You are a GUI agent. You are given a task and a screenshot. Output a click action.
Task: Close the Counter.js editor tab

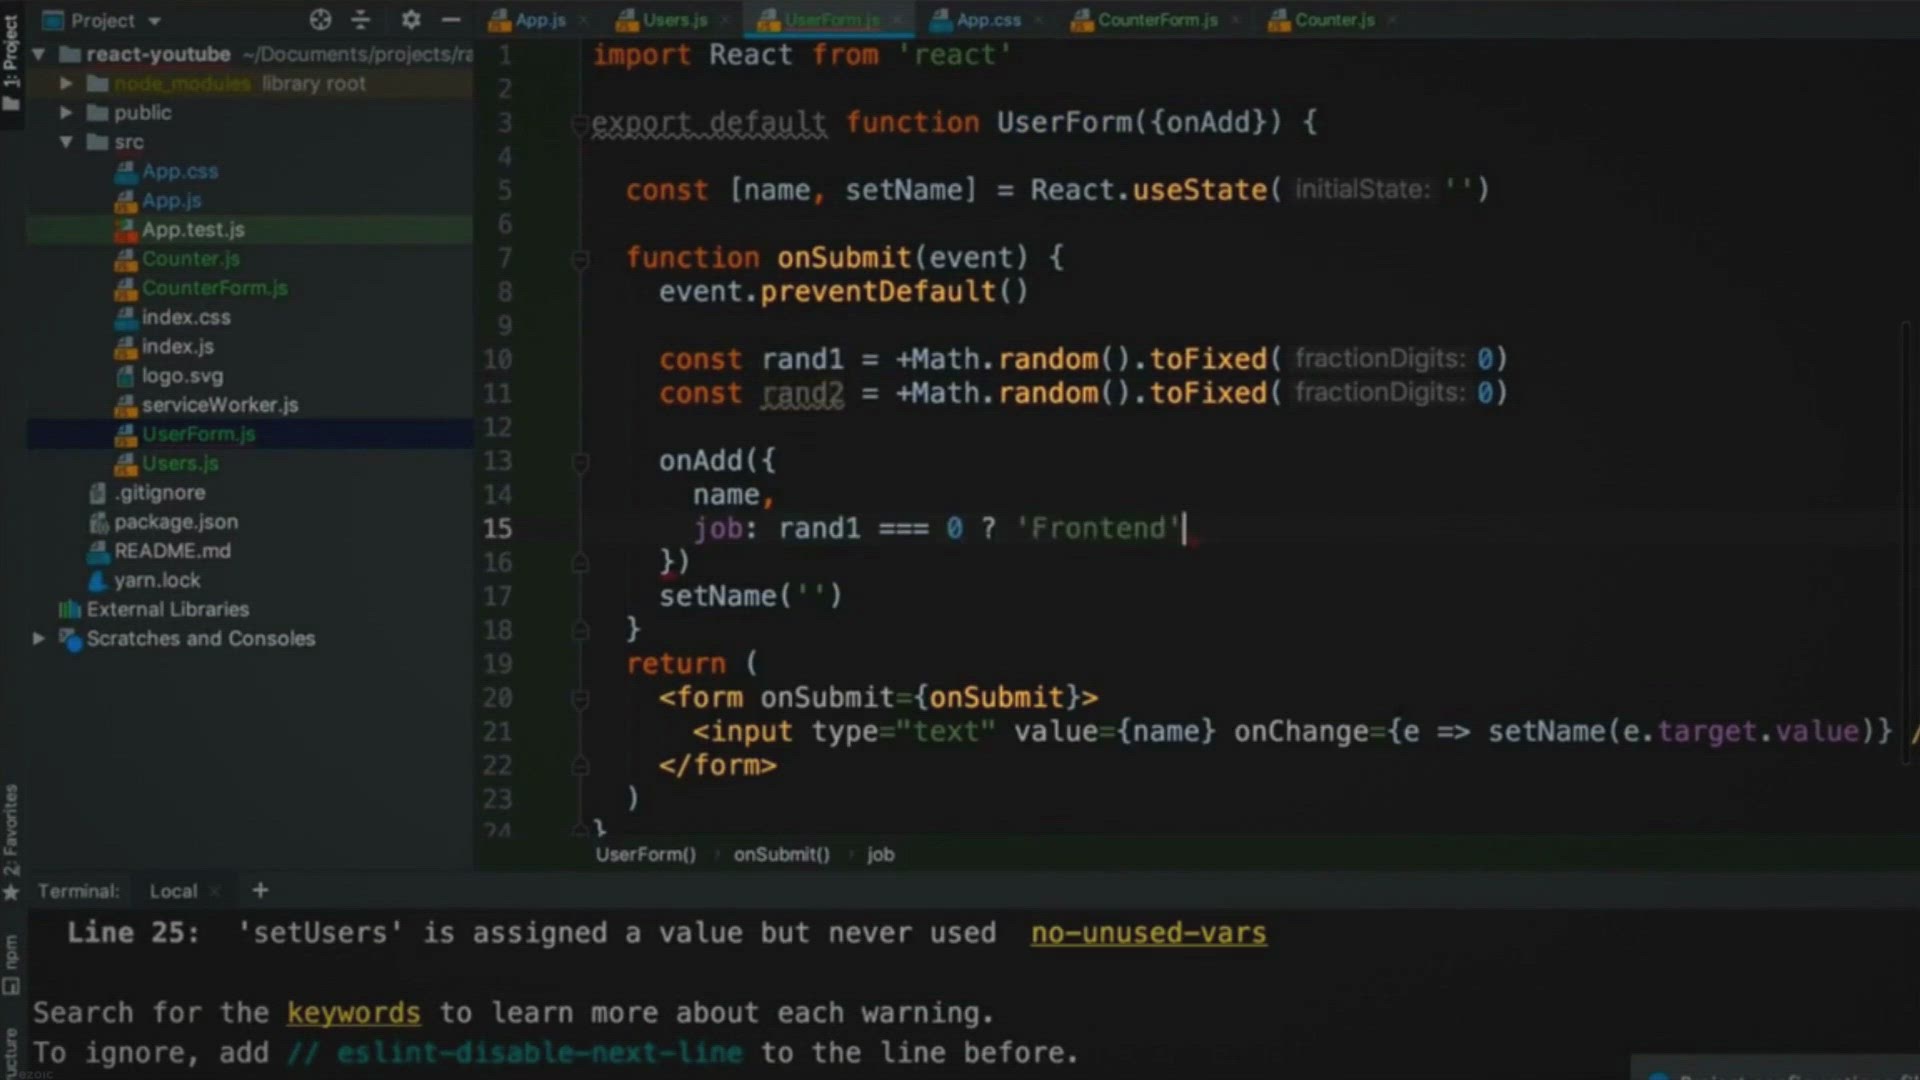[x=1390, y=20]
